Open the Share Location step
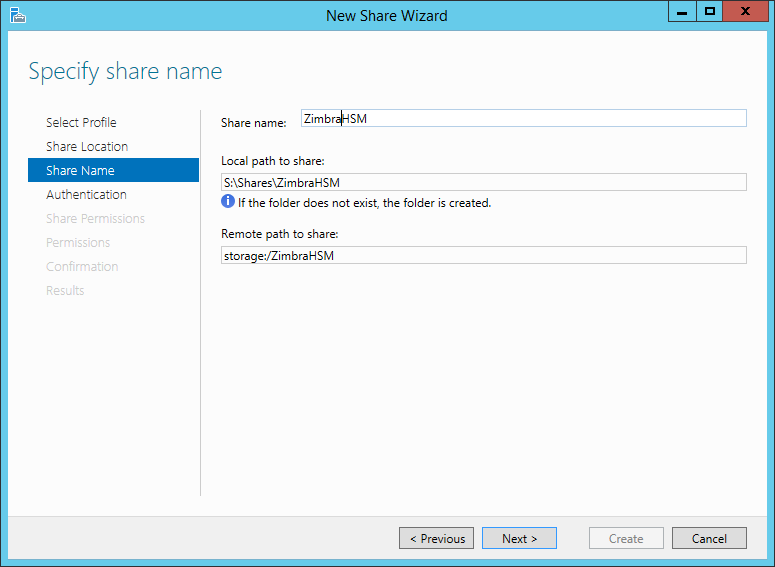Image resolution: width=775 pixels, height=567 pixels. click(x=87, y=147)
